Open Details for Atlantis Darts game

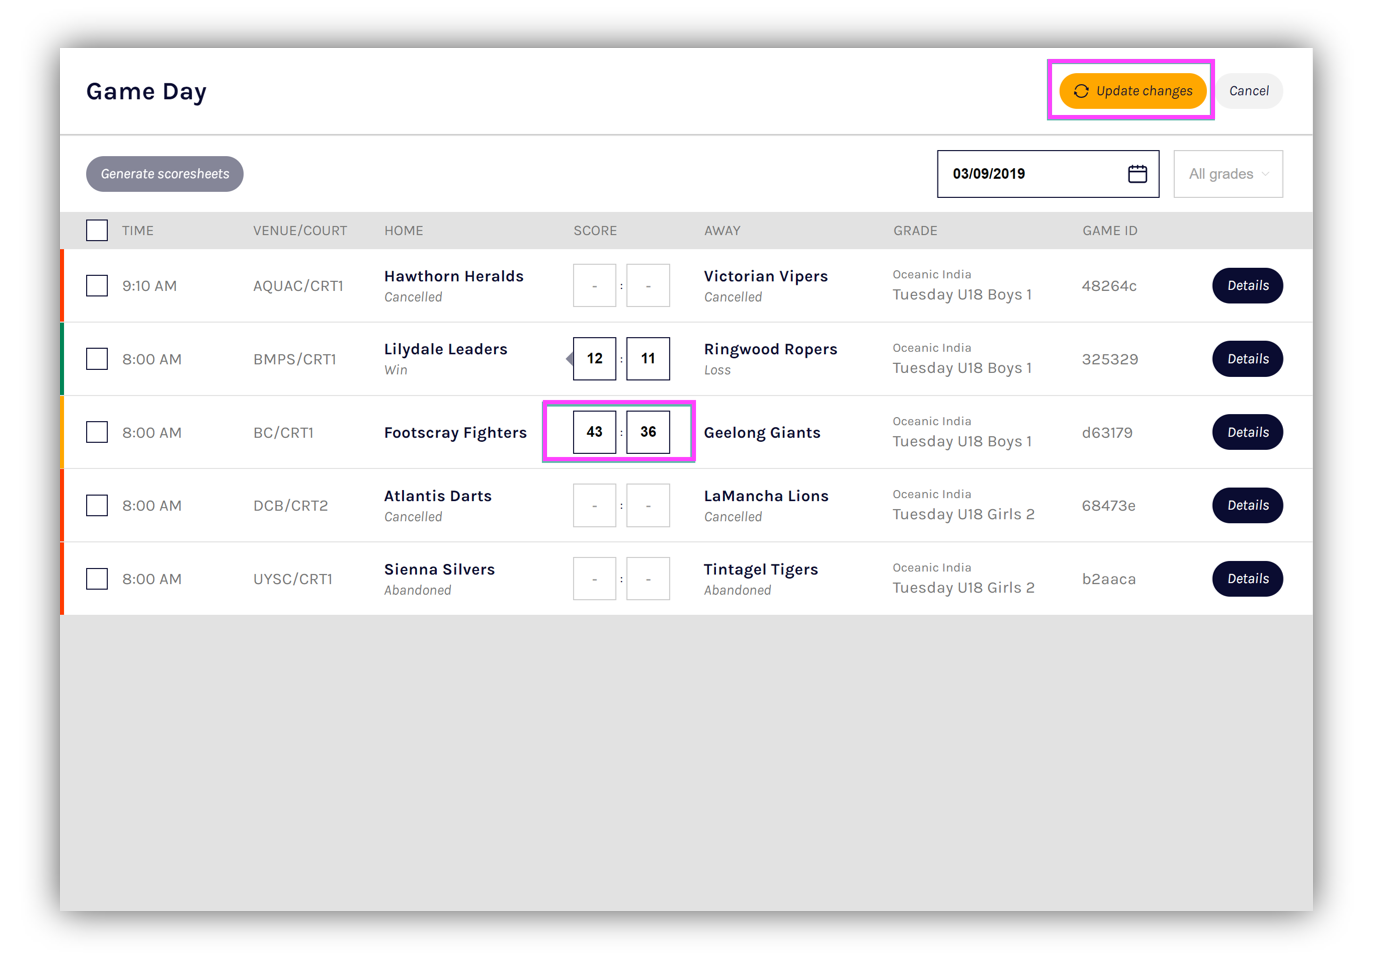[1247, 505]
